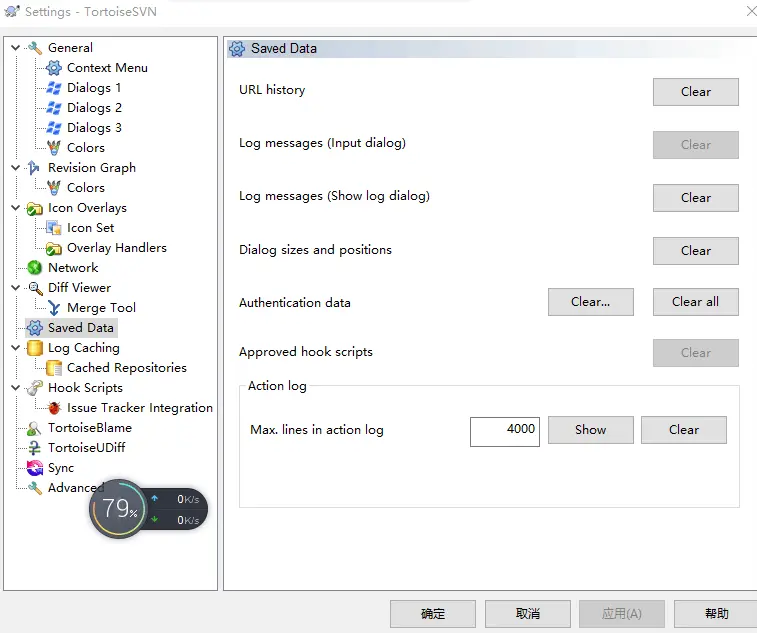Image resolution: width=757 pixels, height=633 pixels.
Task: Click the Merge Tool icon
Action: tap(54, 308)
